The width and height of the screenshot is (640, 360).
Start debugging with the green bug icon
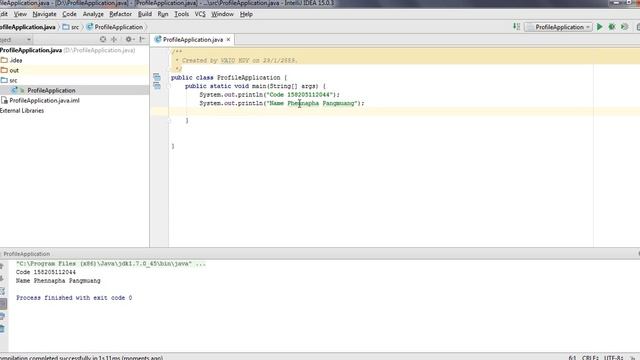[611, 27]
